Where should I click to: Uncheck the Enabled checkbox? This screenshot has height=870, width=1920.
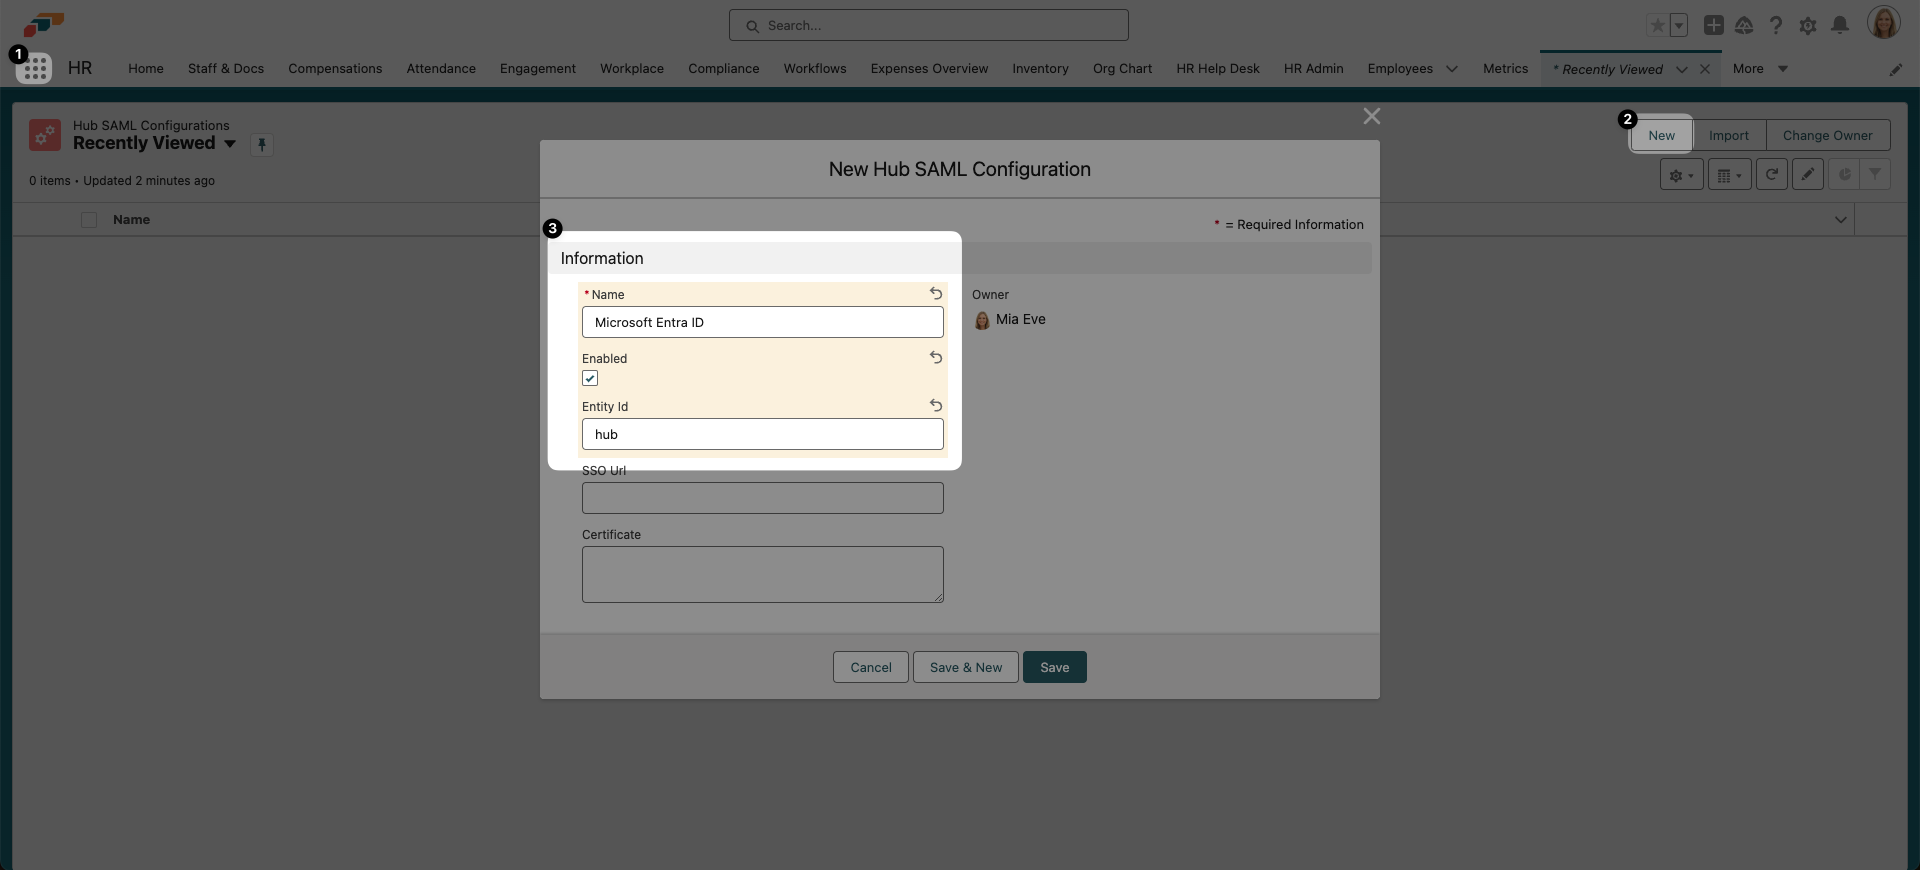(x=590, y=378)
